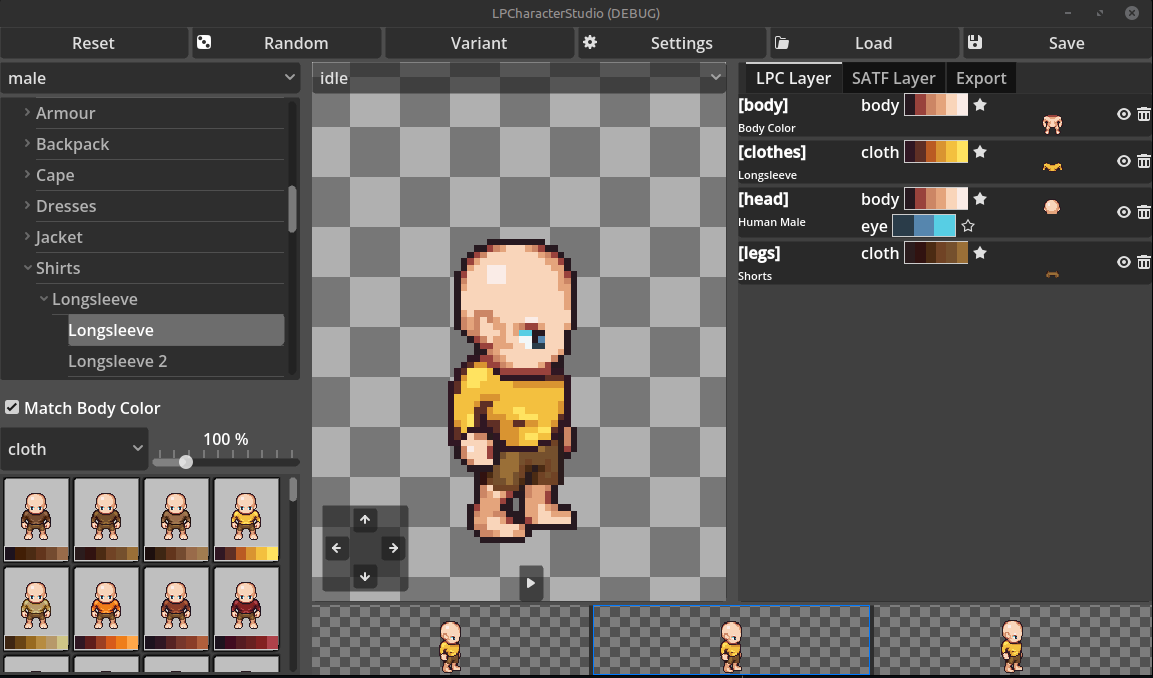Click the star beside legs cloth palette
The height and width of the screenshot is (678, 1153).
[x=979, y=253]
